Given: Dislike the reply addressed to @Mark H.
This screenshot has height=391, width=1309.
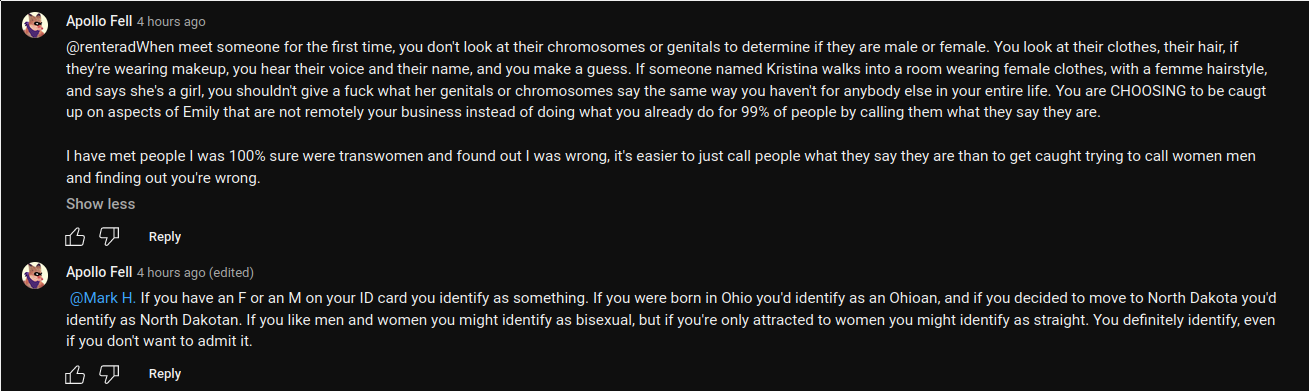Looking at the screenshot, I should point(110,374).
